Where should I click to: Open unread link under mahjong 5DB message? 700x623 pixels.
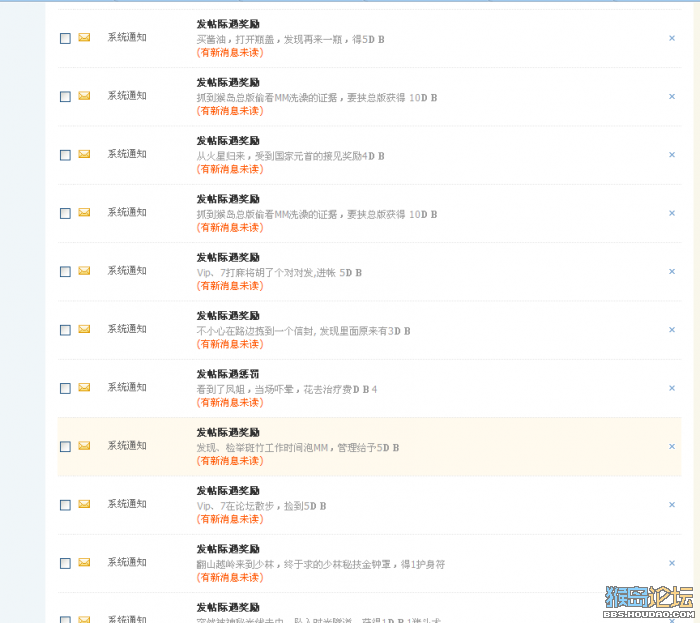click(230, 286)
